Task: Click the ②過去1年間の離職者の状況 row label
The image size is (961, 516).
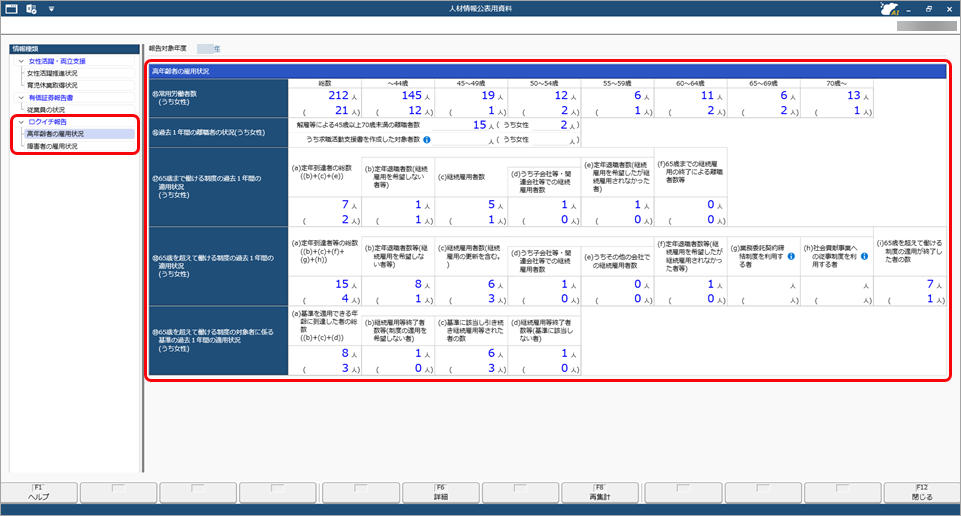Action: pyautogui.click(x=218, y=132)
